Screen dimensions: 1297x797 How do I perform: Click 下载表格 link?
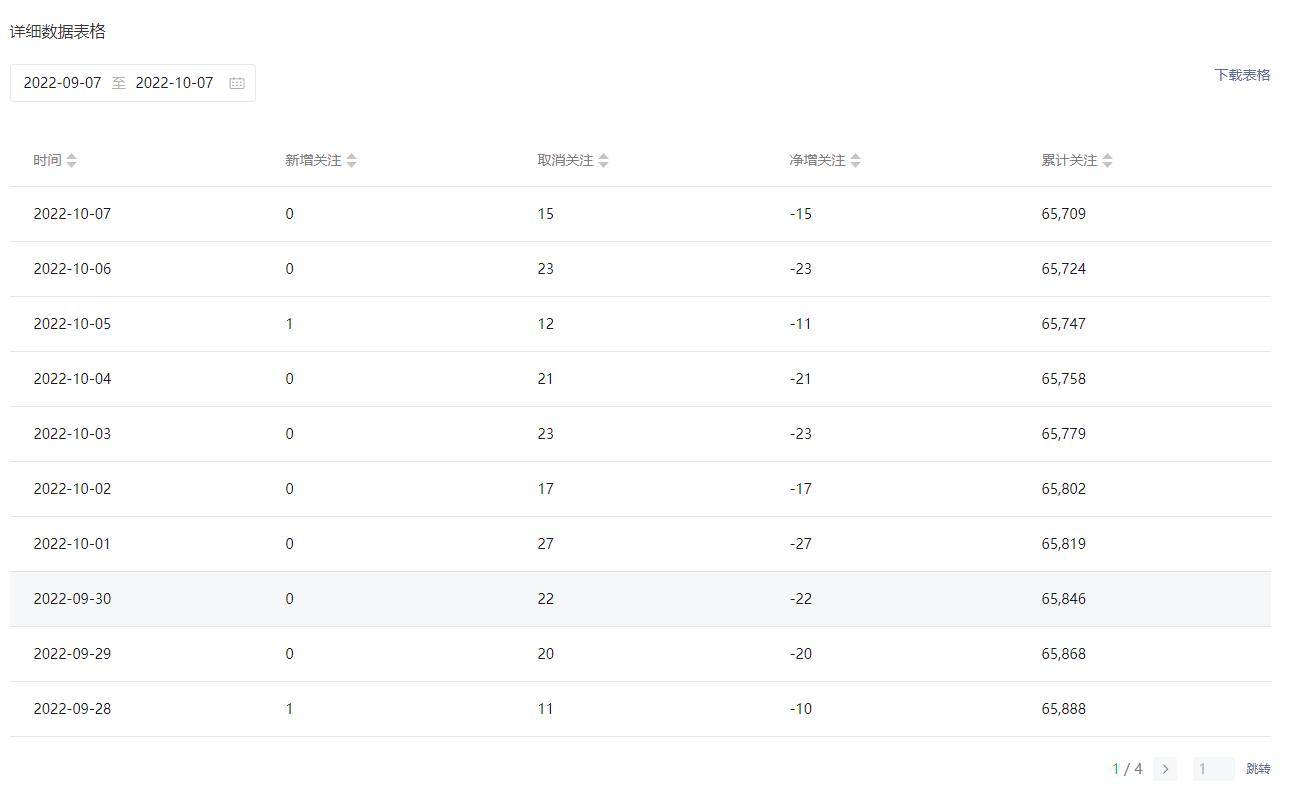(x=1242, y=75)
